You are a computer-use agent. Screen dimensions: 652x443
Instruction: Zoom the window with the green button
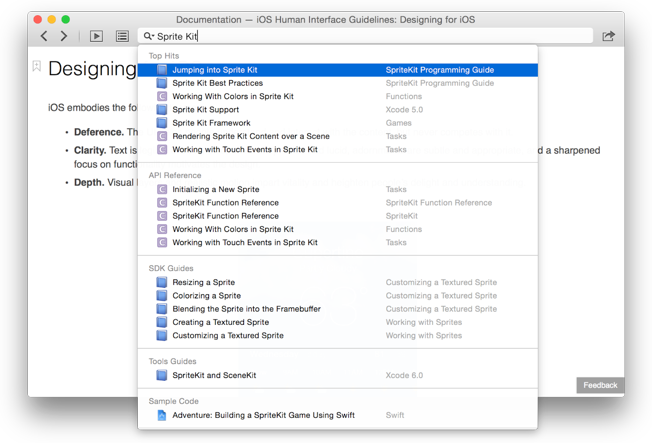click(66, 20)
